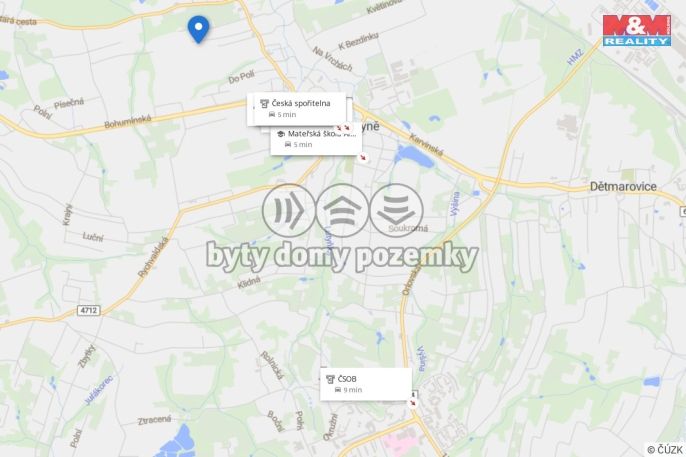This screenshot has height=457, width=686.
Task: Click the bank icon beside ČSOB
Action: point(330,379)
